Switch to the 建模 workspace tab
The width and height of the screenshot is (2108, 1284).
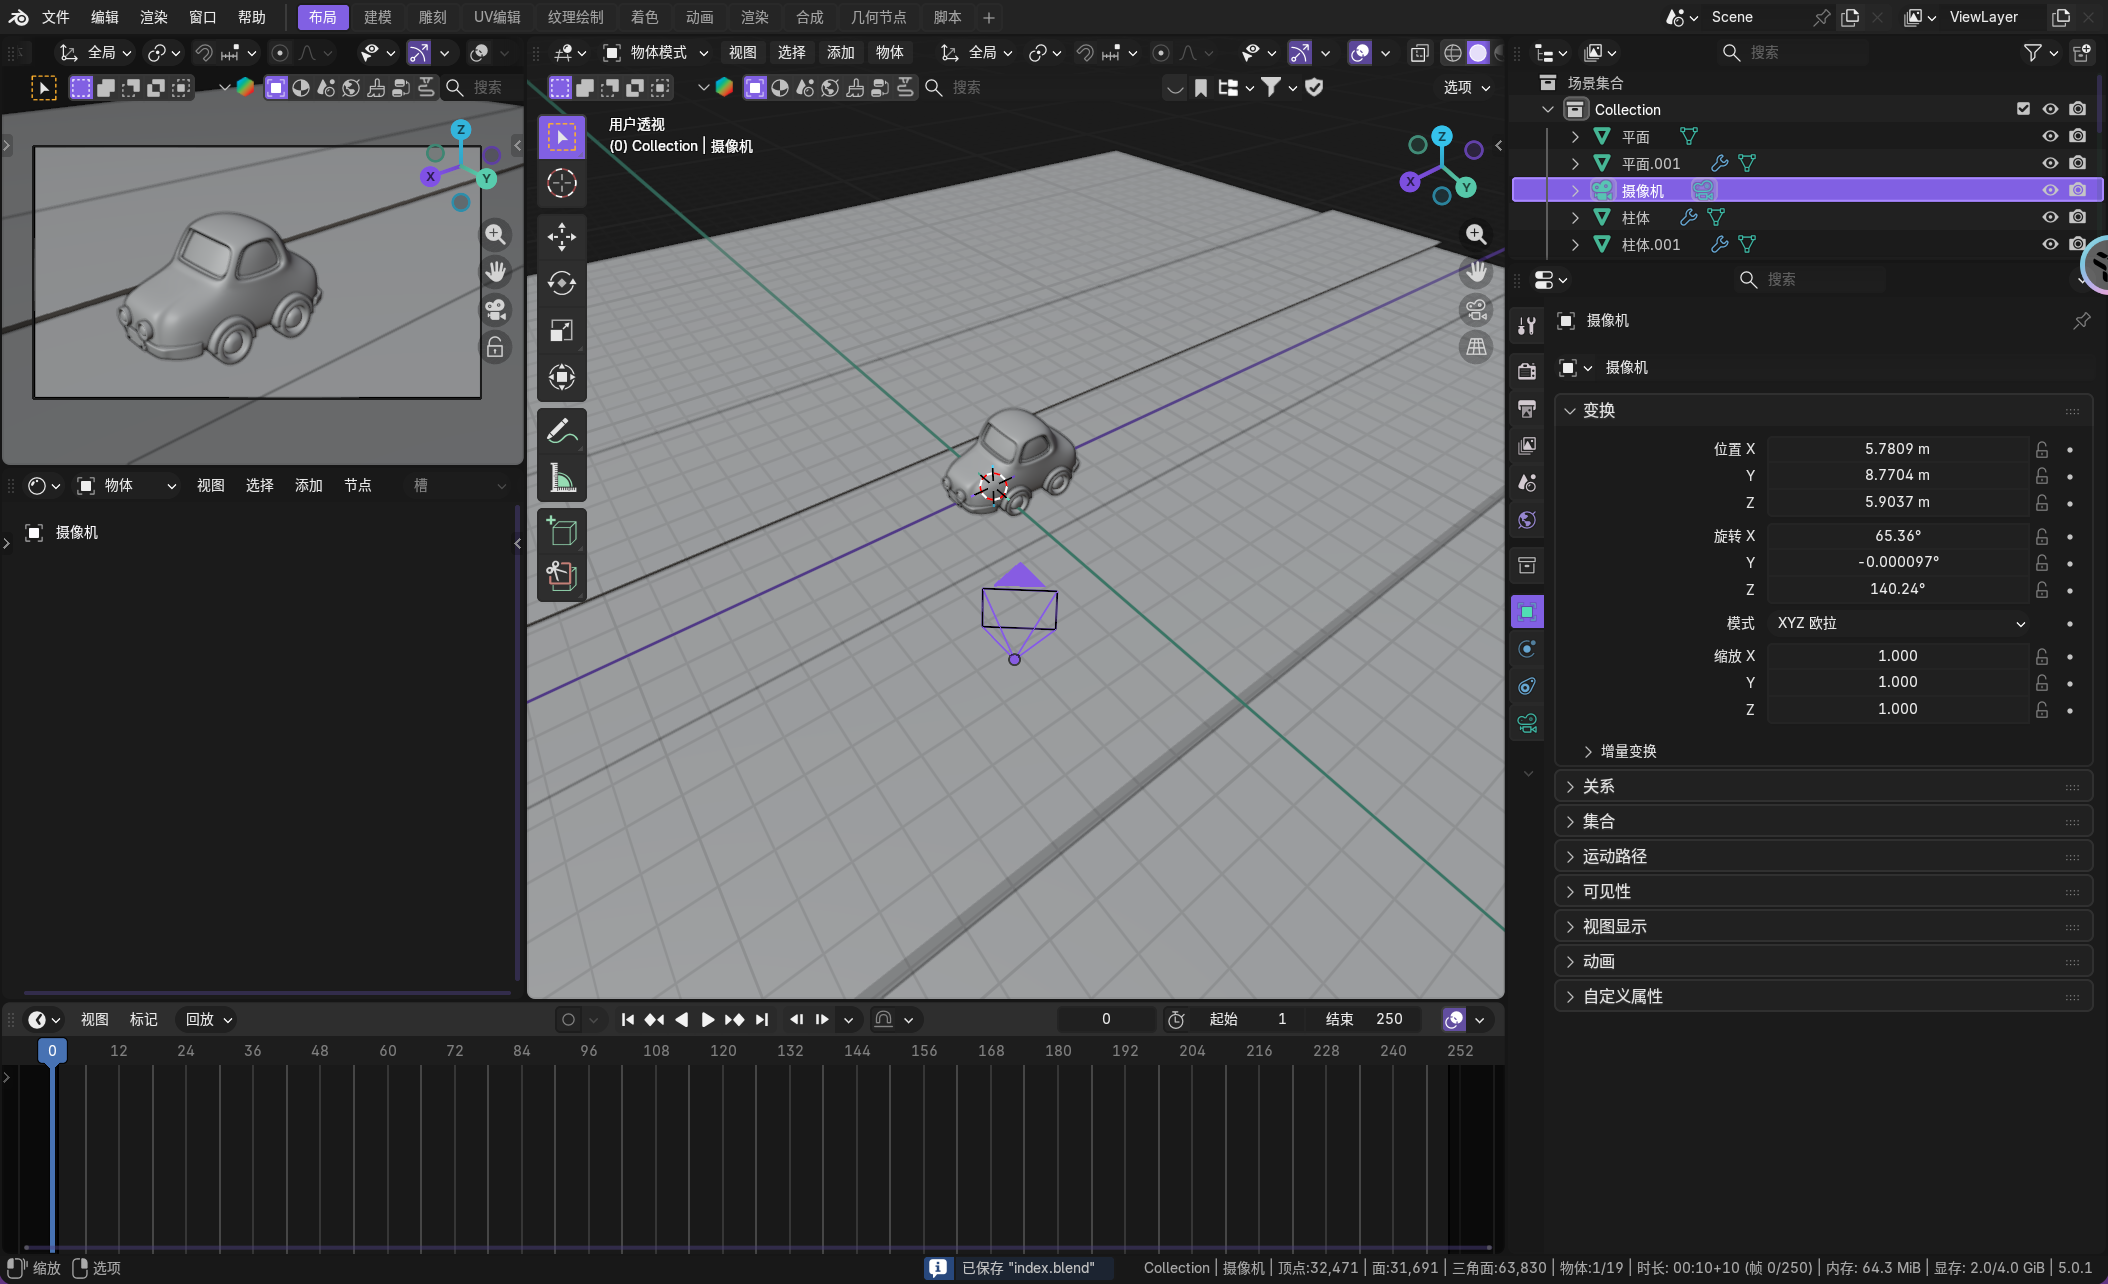(377, 17)
